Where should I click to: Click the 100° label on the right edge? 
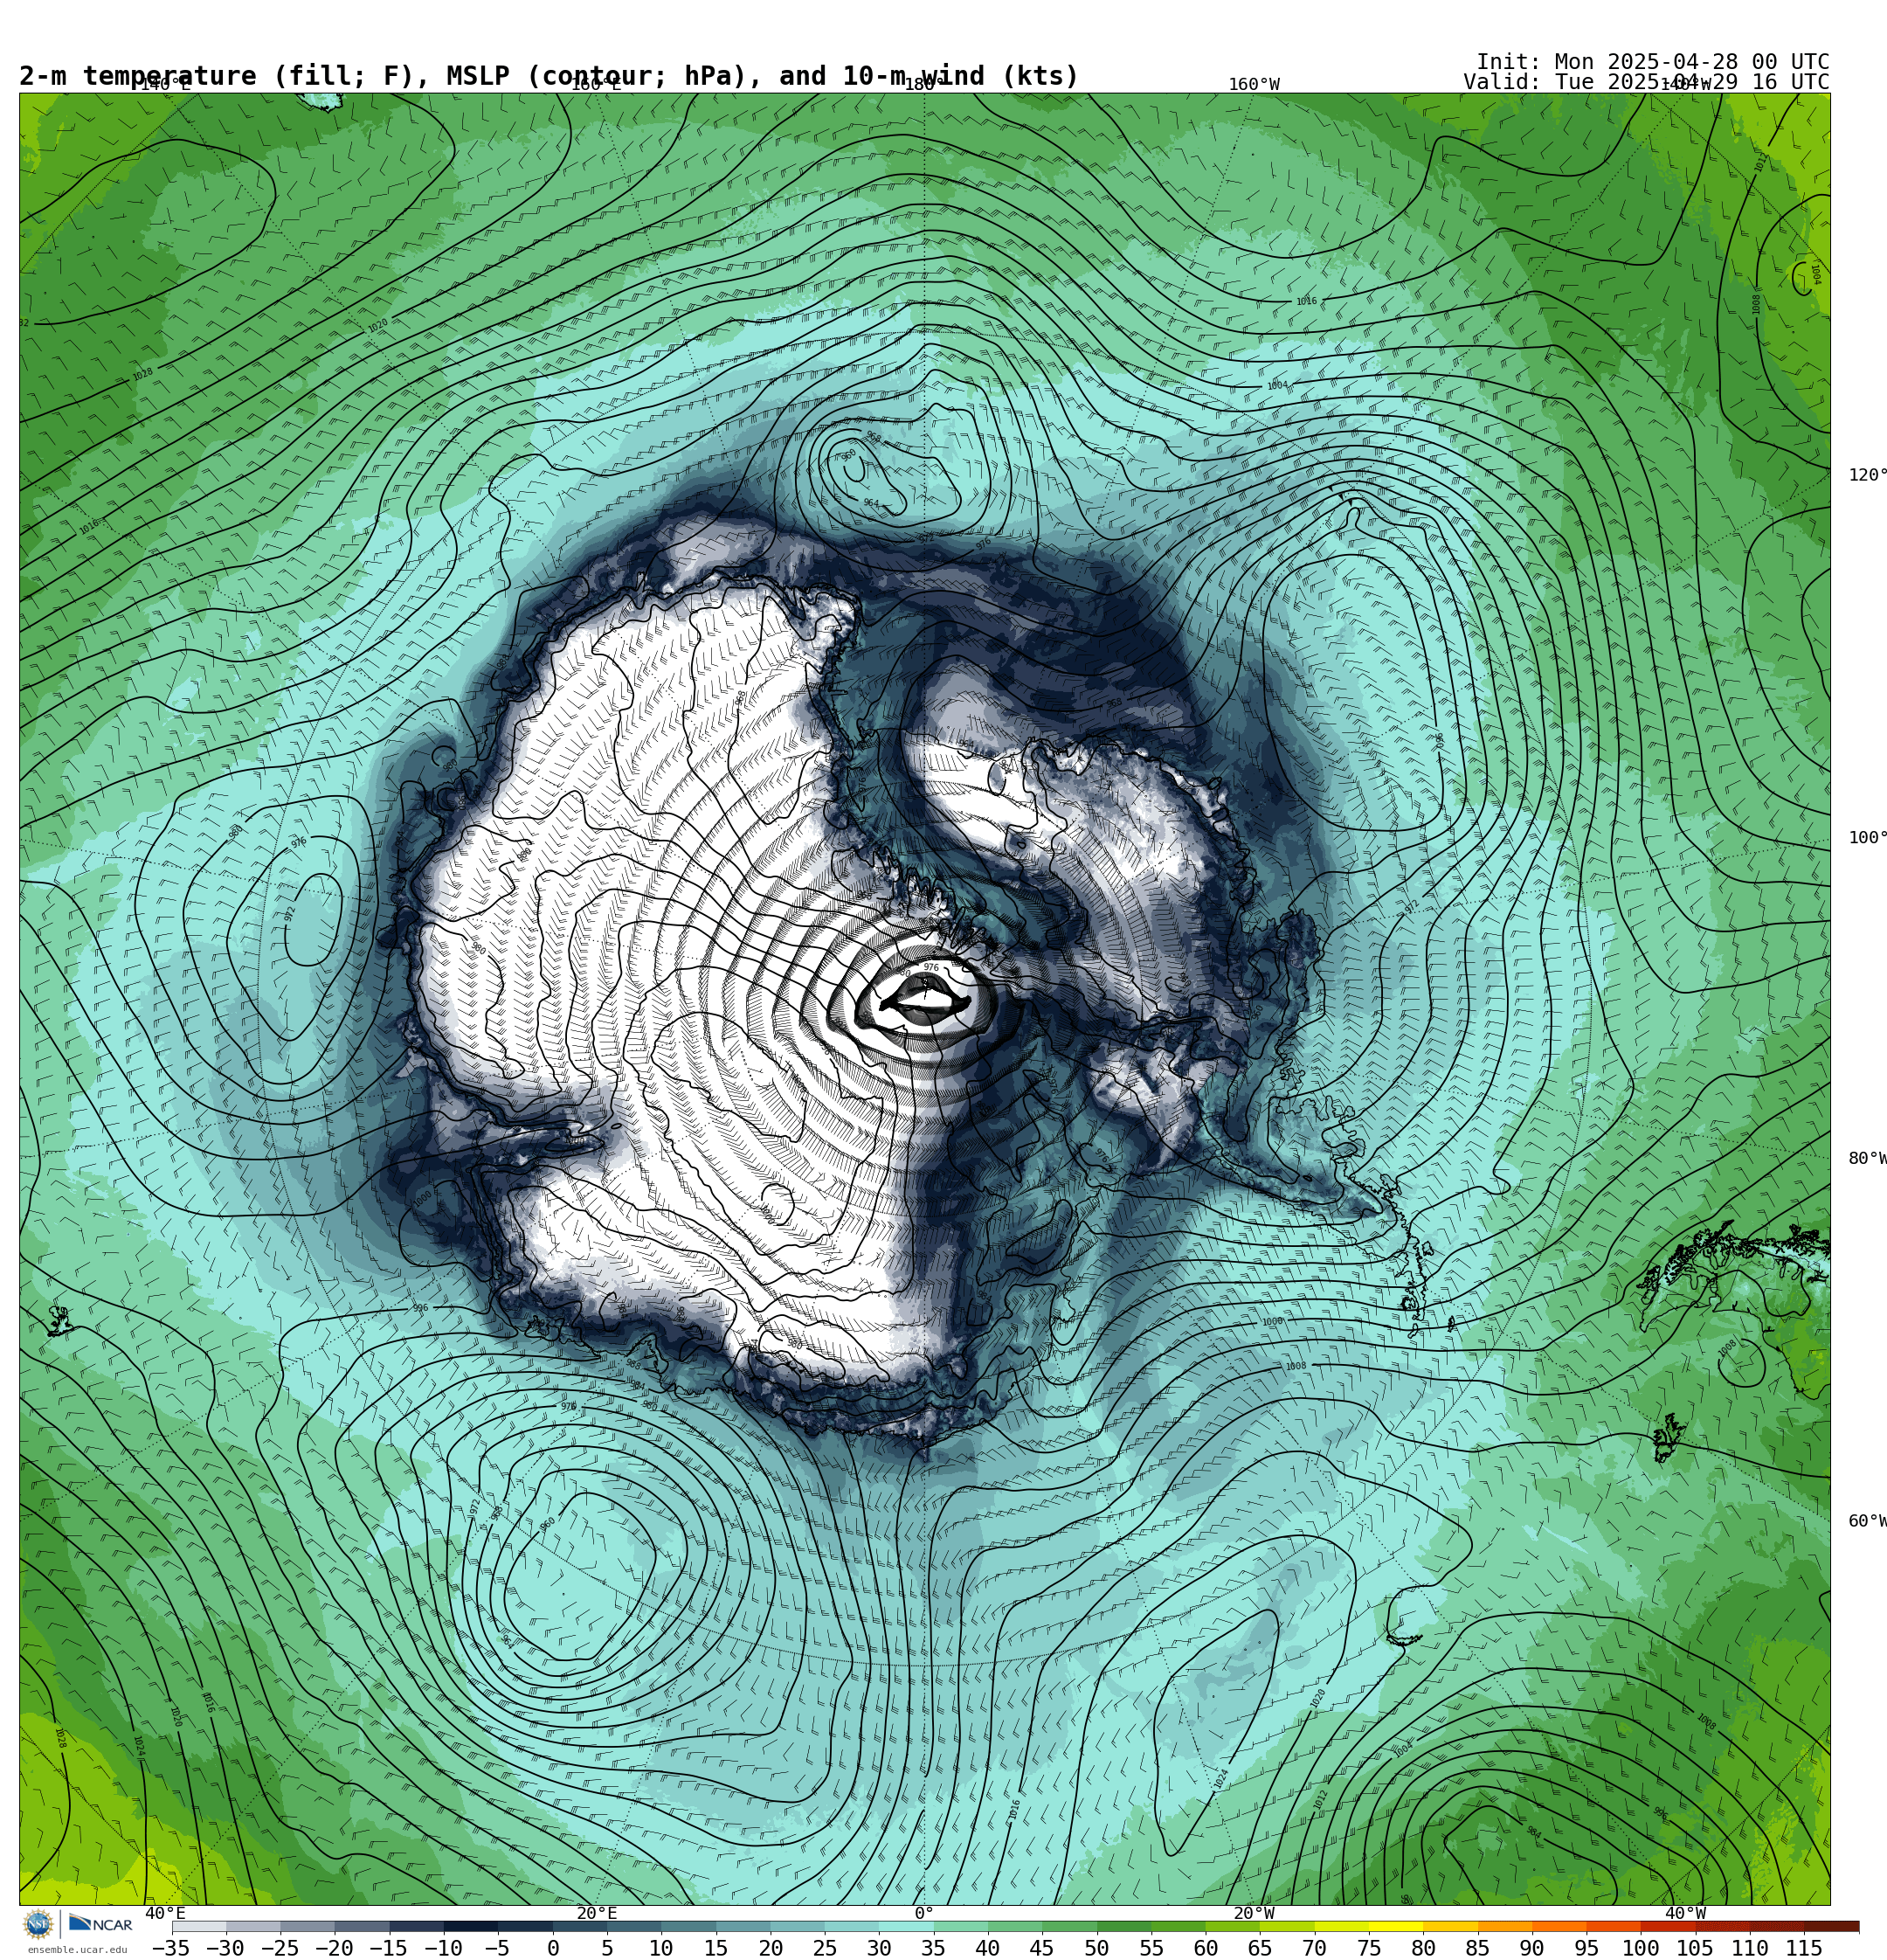pyautogui.click(x=1867, y=837)
